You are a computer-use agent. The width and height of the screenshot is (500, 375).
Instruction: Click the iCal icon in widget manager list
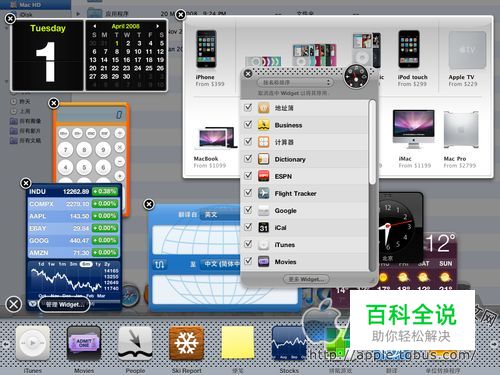[x=264, y=227]
